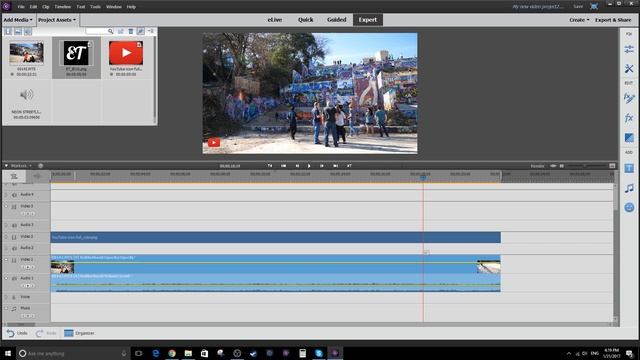Image resolution: width=640 pixels, height=360 pixels.
Task: Toggle Video 2 track visibility icon
Action: [x=14, y=237]
